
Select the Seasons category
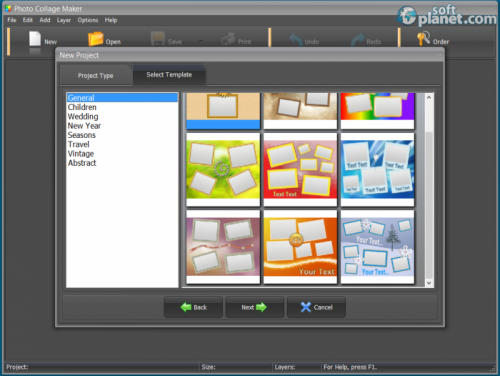click(122, 135)
